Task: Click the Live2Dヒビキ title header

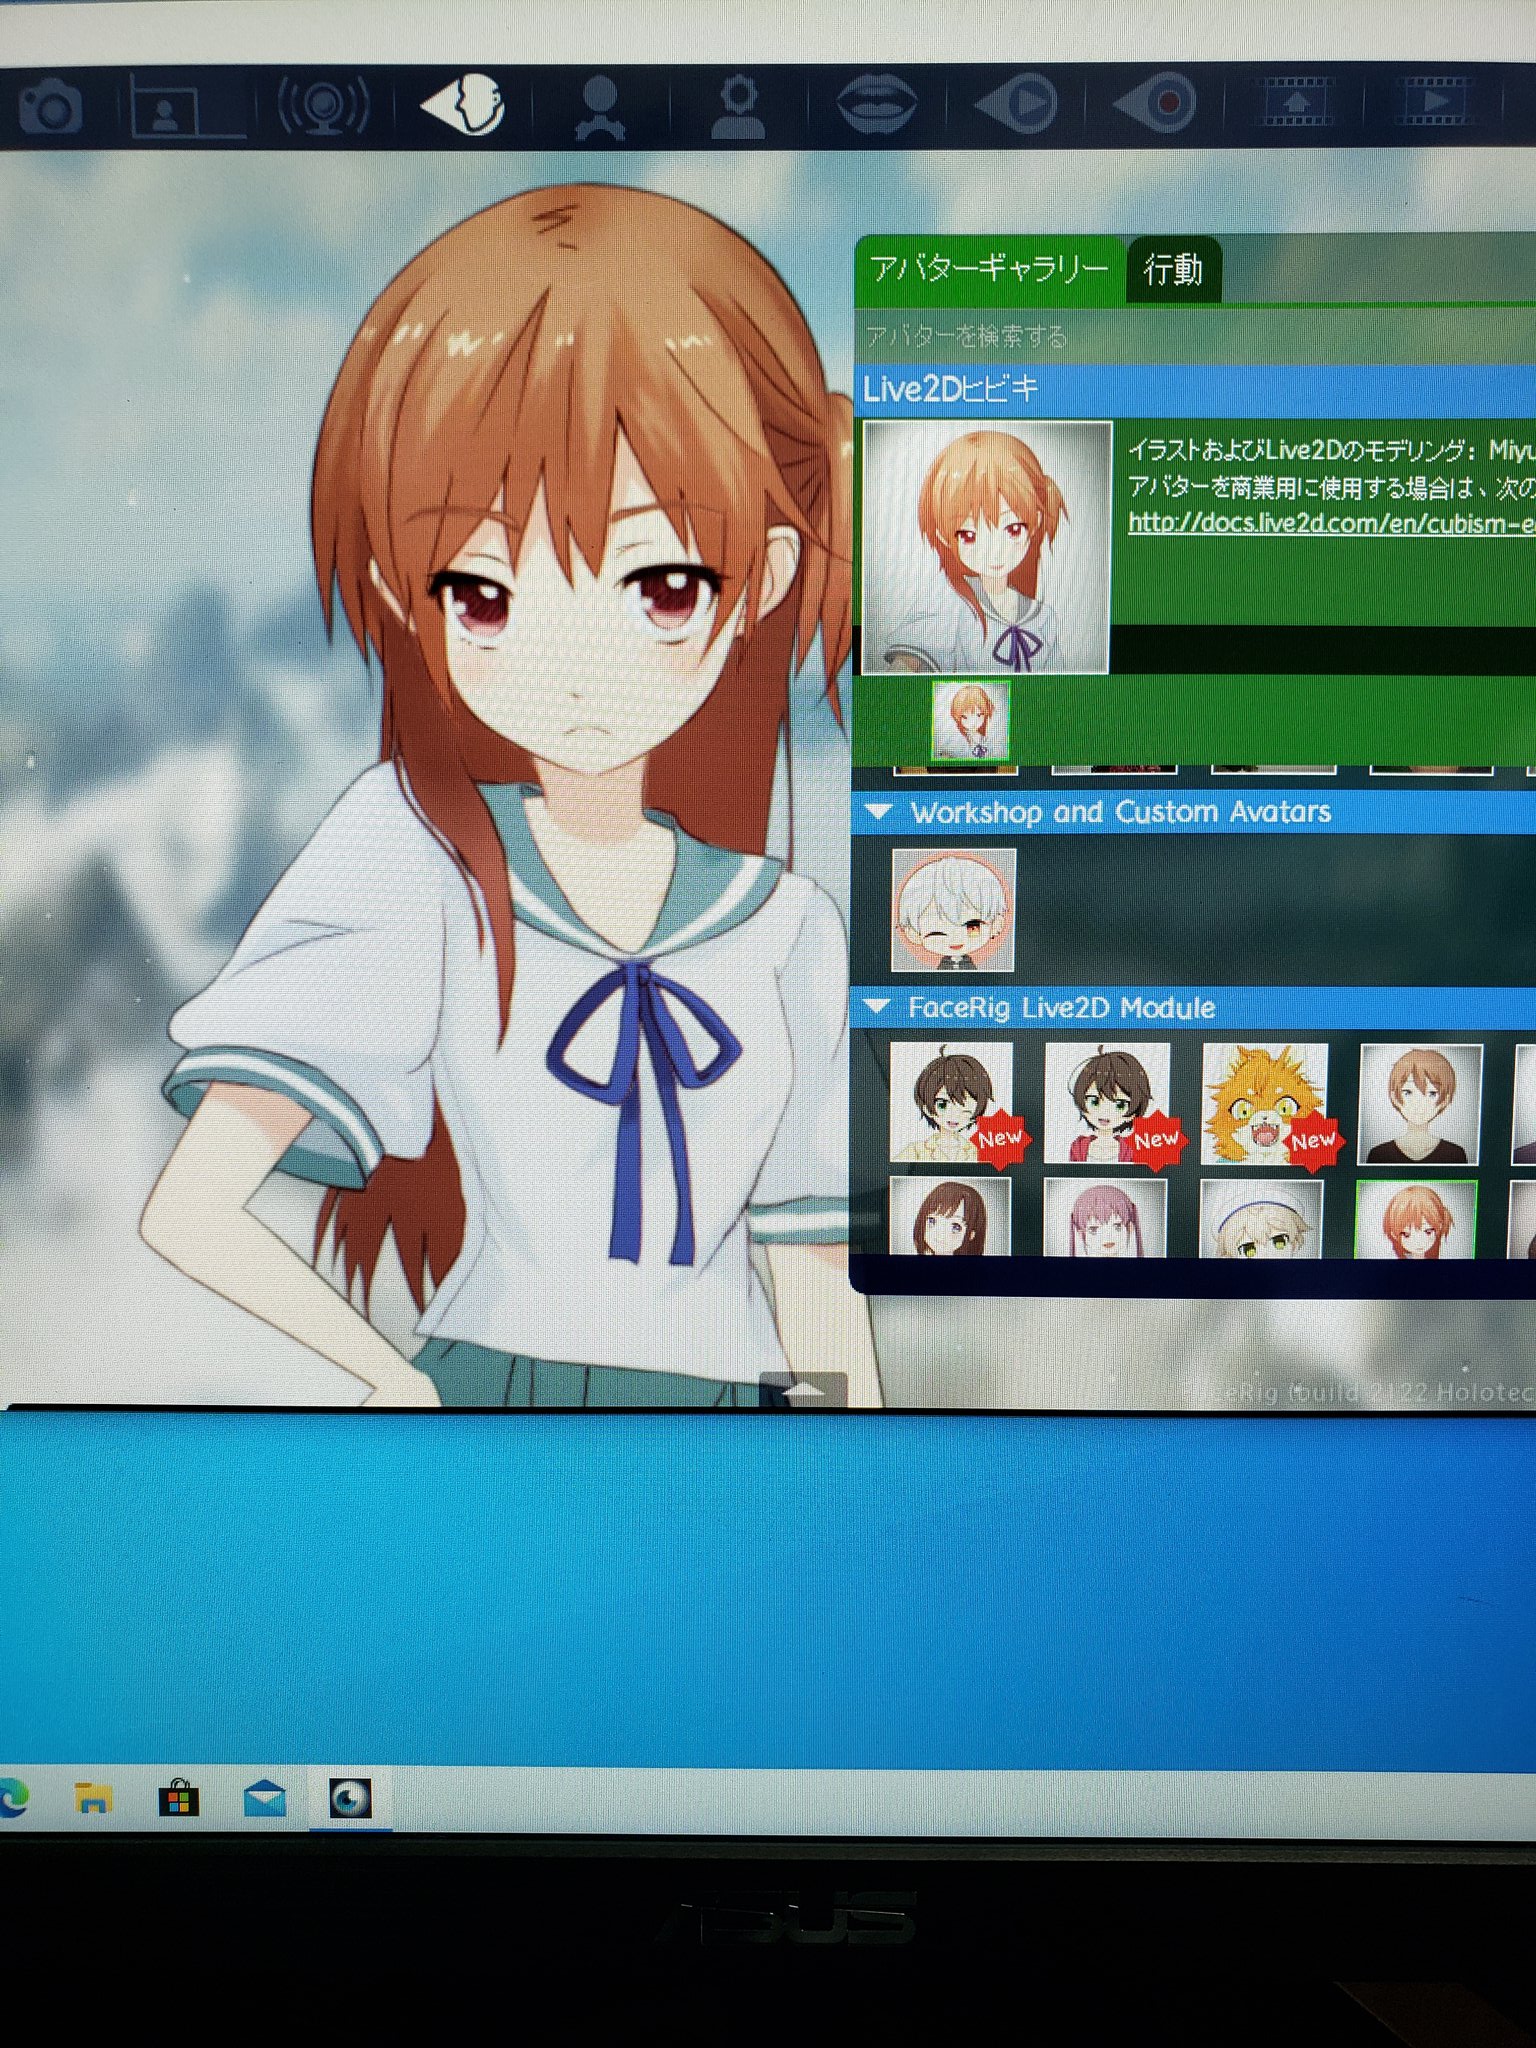Action: coord(1196,390)
